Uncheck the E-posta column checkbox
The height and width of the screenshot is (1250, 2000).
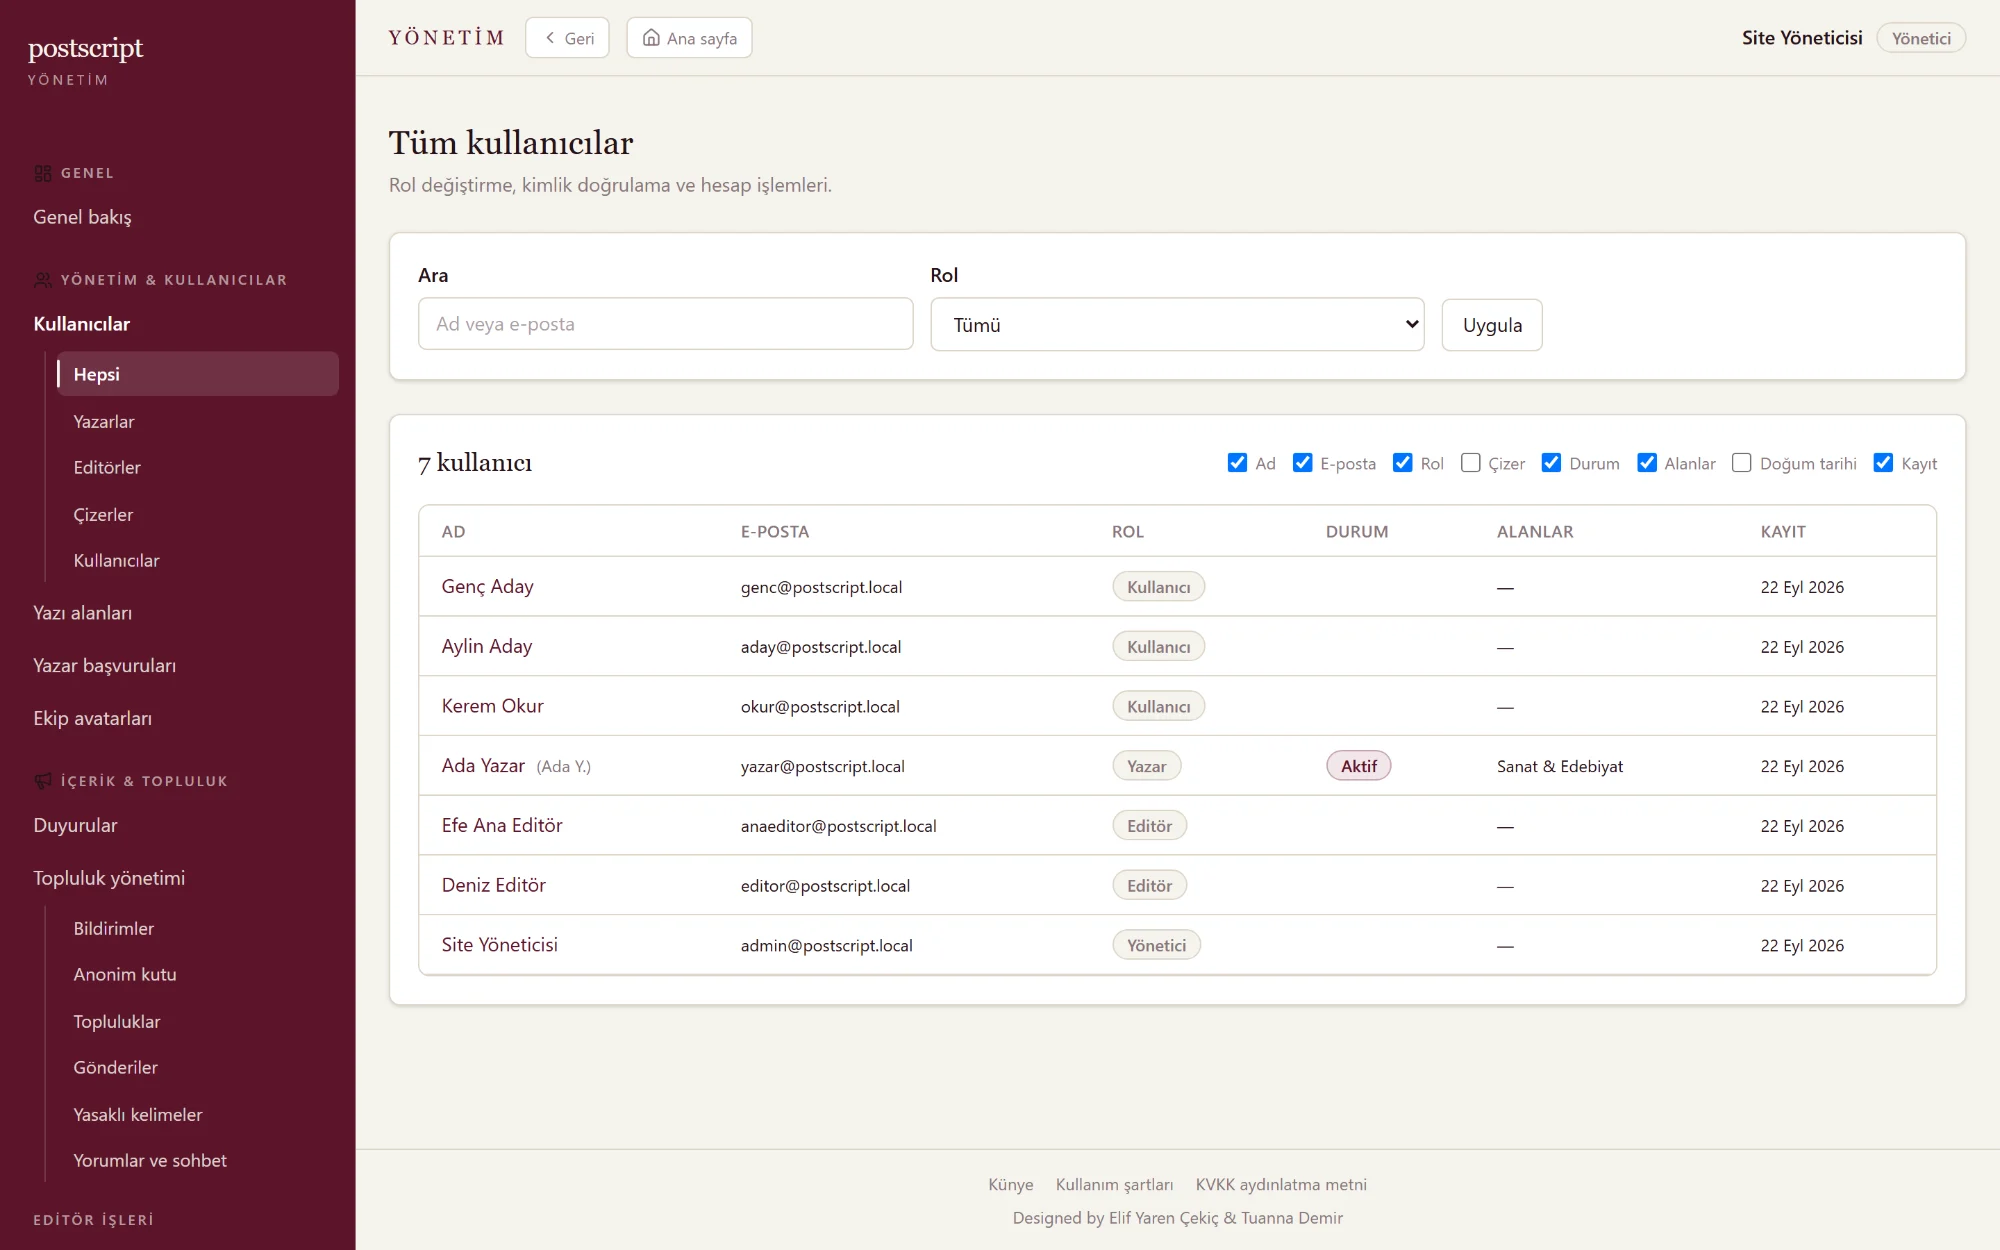pyautogui.click(x=1302, y=463)
